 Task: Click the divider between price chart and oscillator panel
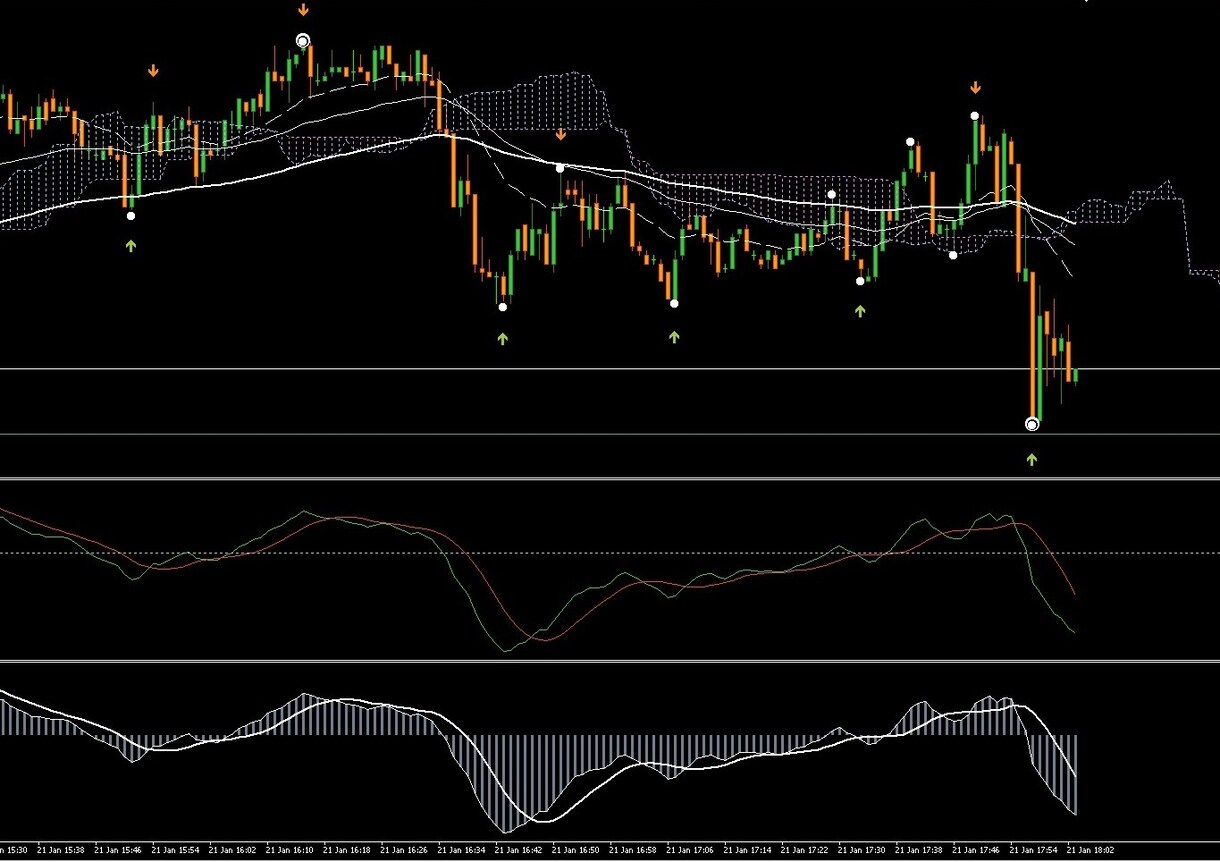610,478
